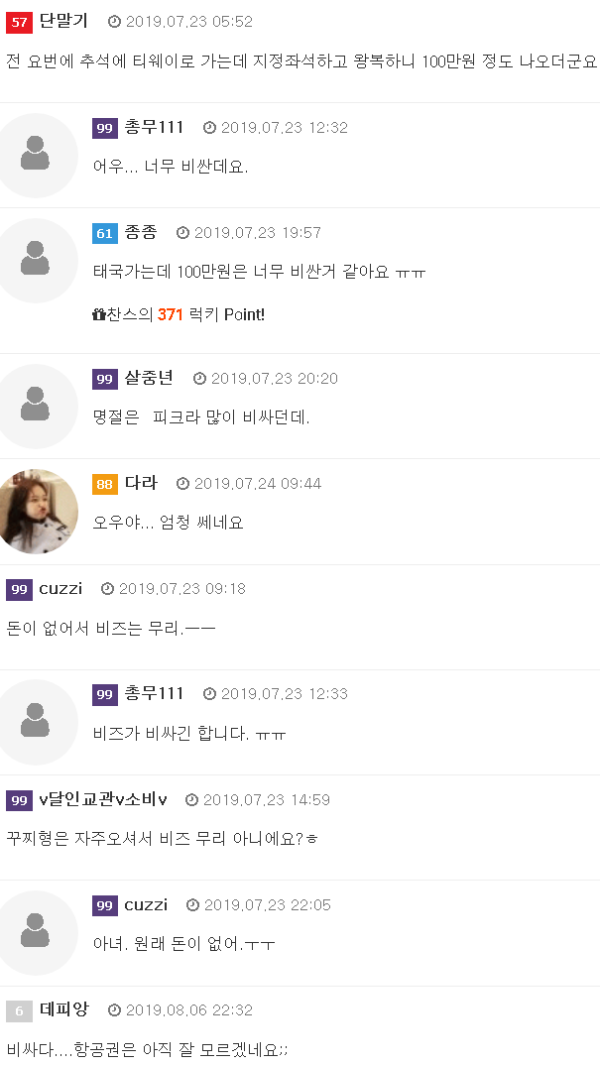The height and width of the screenshot is (1065, 600).
Task: Open 총무111's name on the 12:32 comment
Action: (x=154, y=127)
